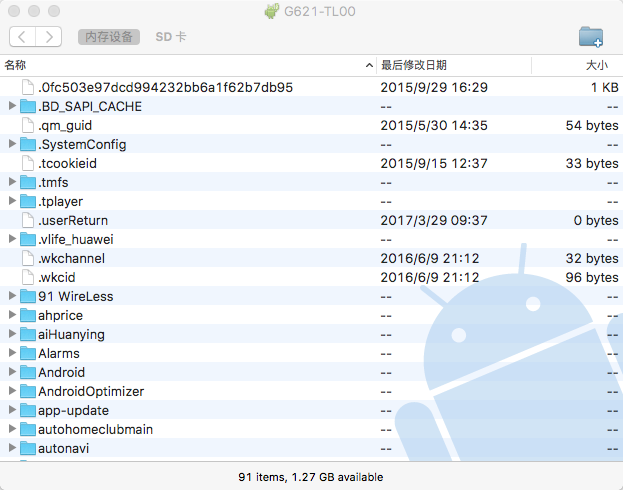Select the .userReturn file row
Viewport: 623px width, 490px height.
click(312, 220)
